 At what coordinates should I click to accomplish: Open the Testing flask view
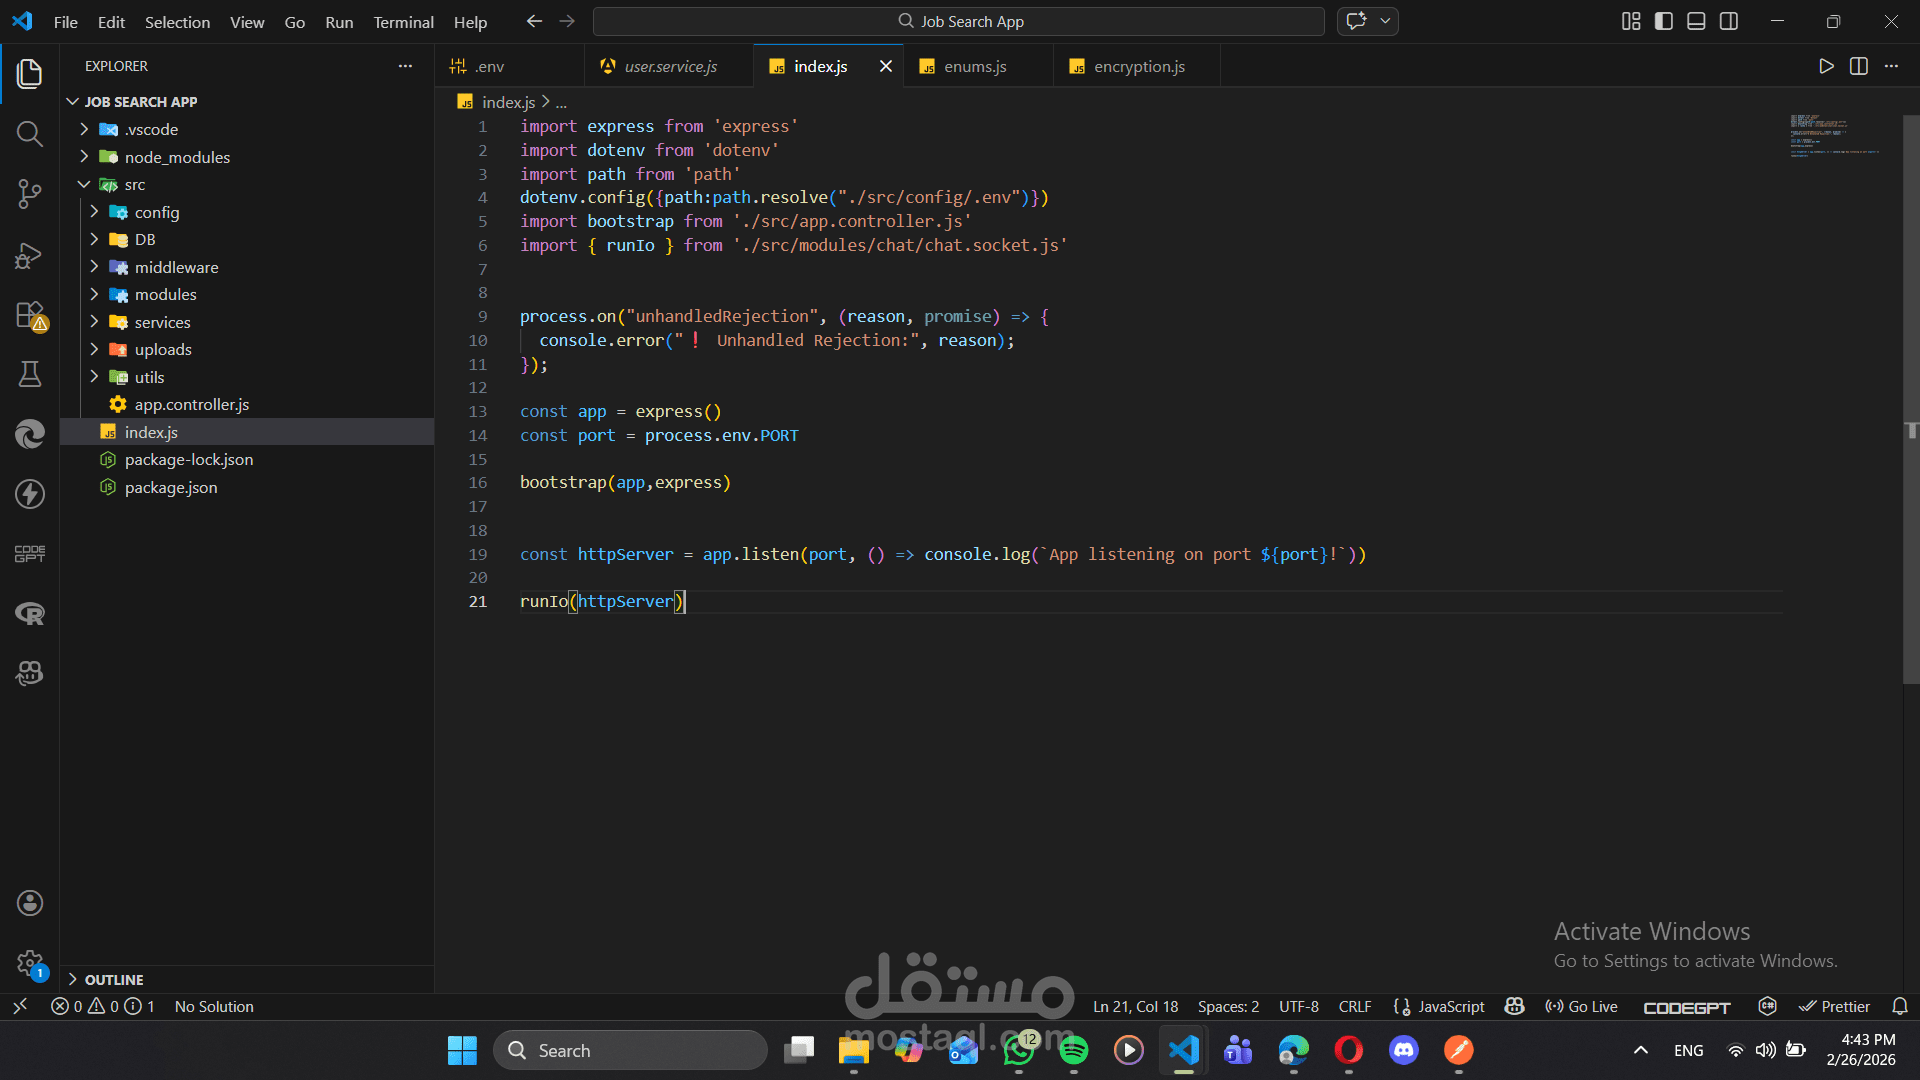point(30,374)
